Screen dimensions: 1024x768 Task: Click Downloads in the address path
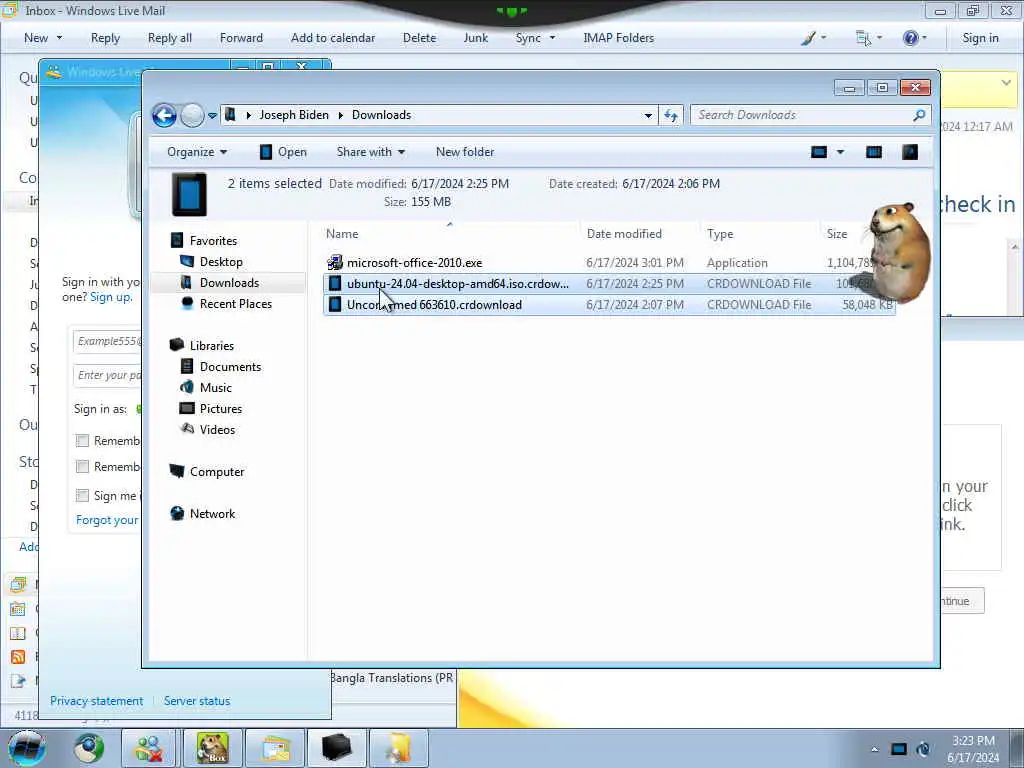tap(381, 115)
